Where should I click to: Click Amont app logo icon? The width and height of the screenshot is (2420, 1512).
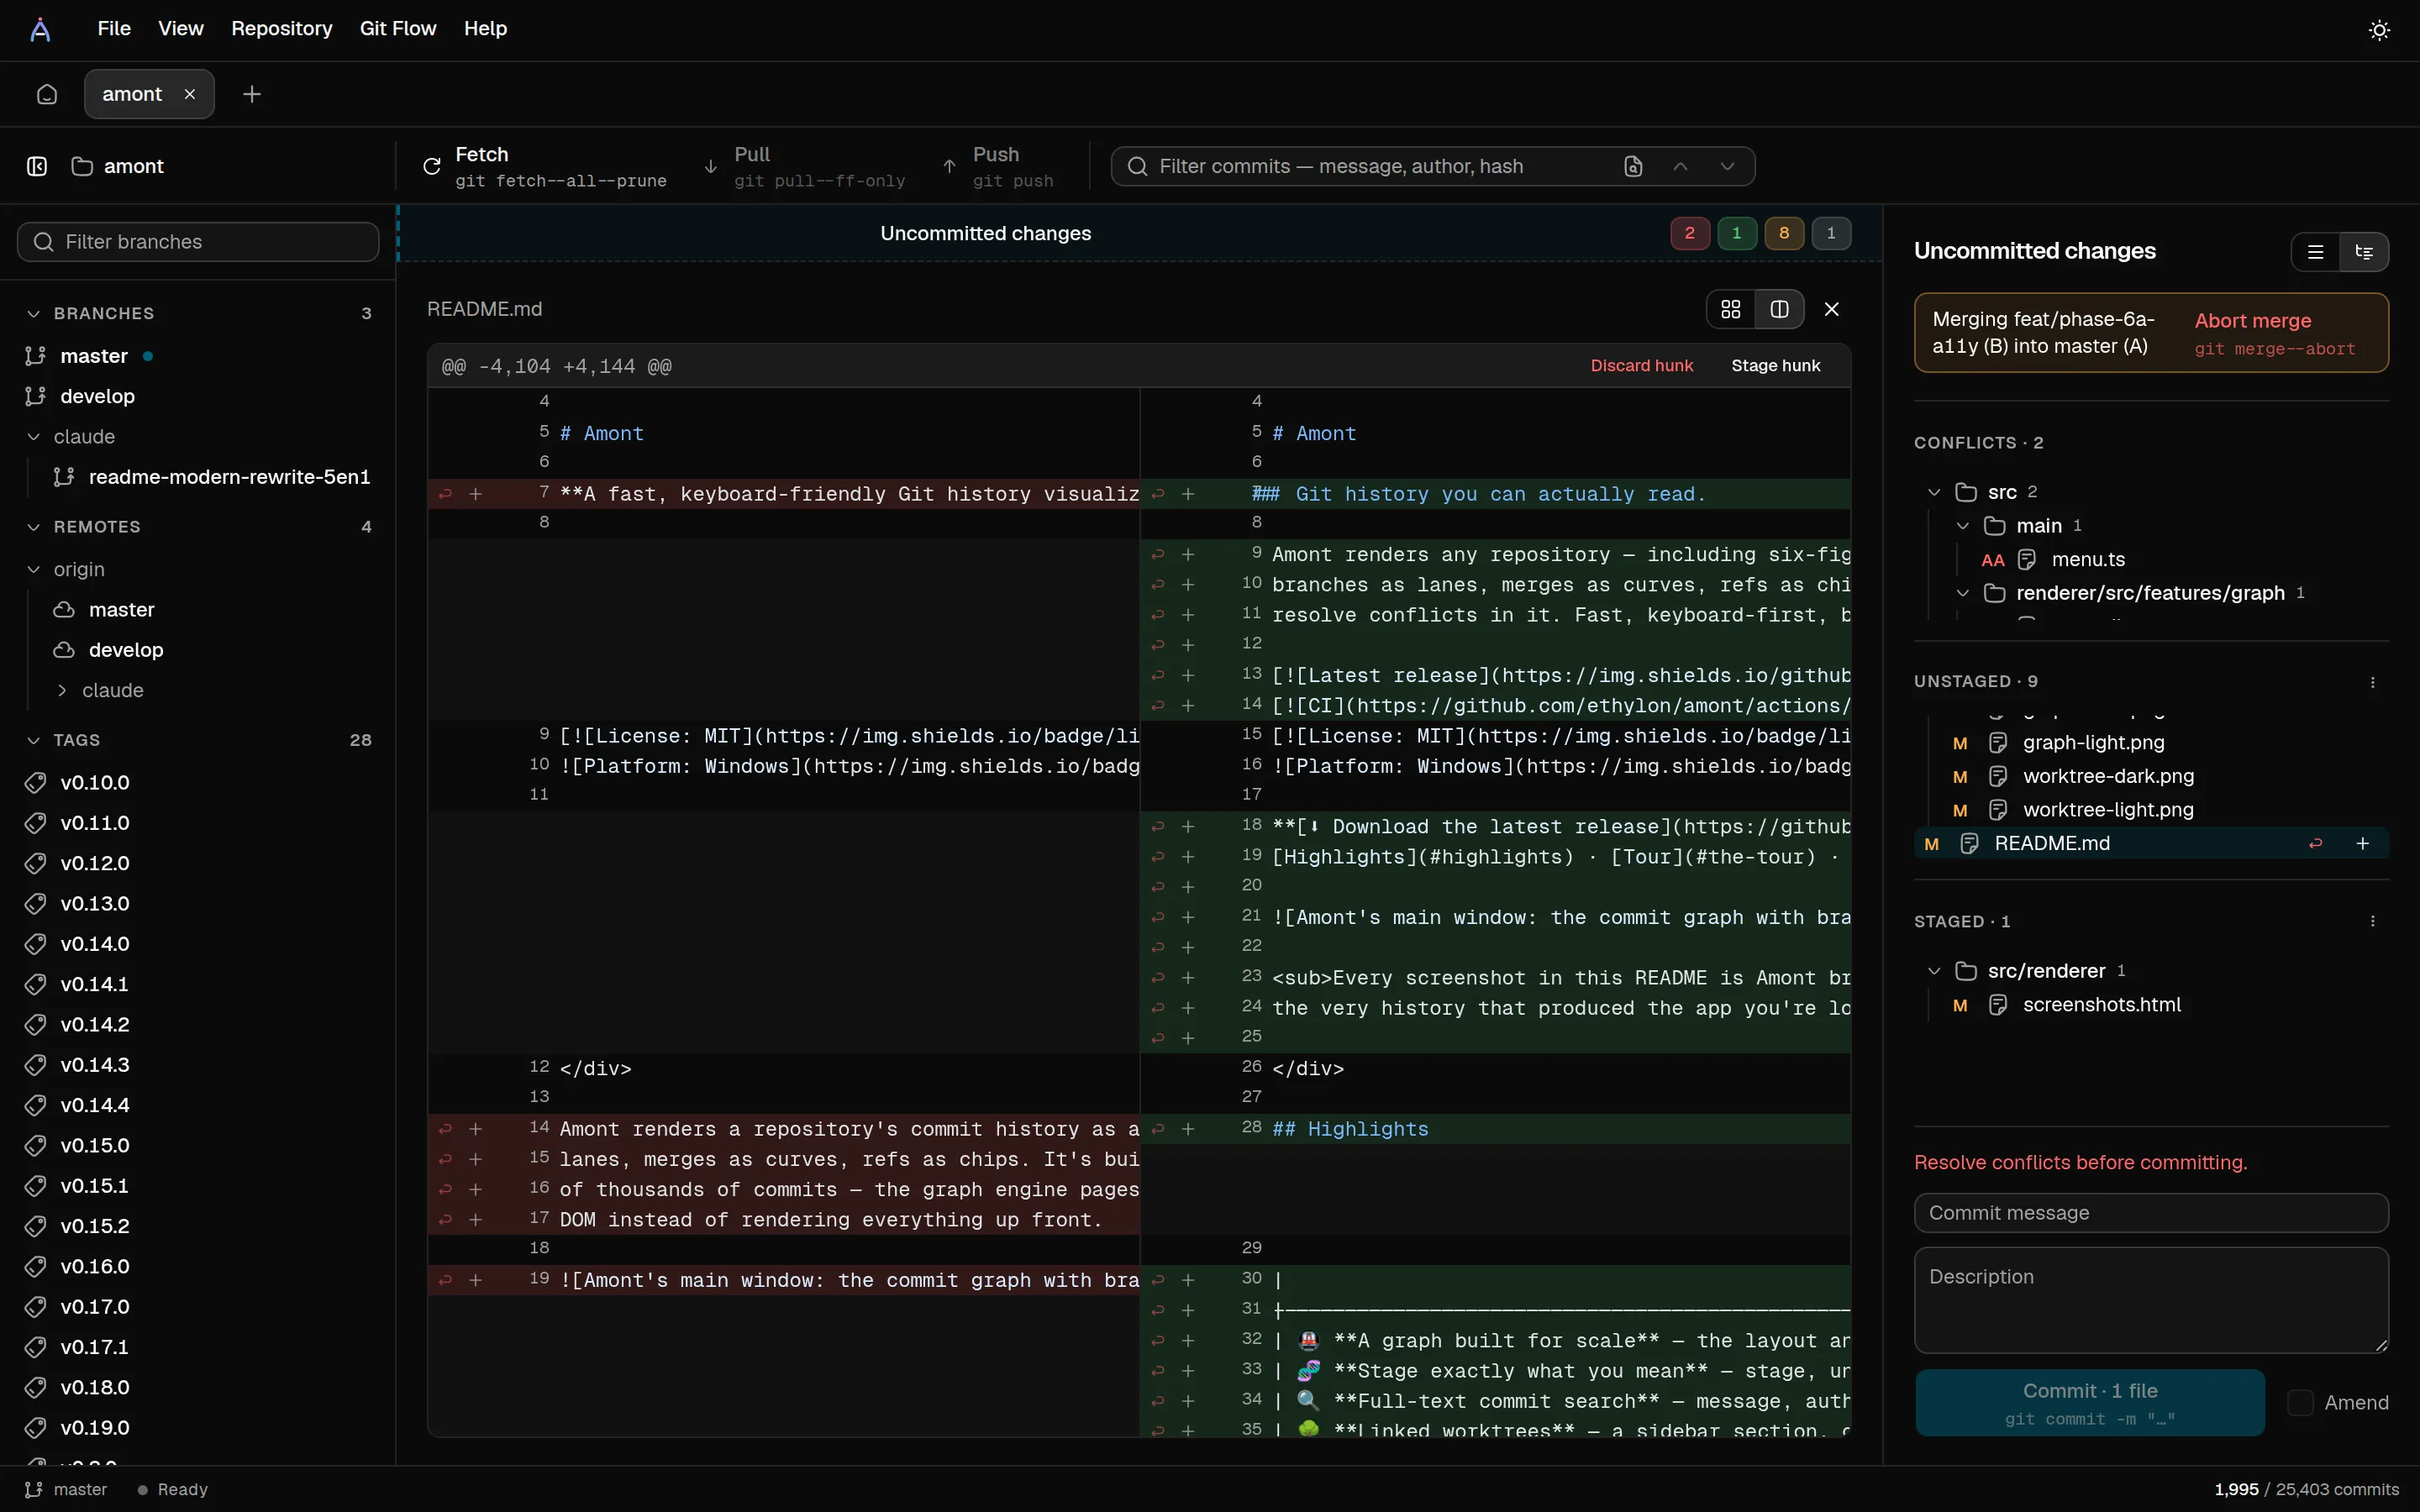pyautogui.click(x=40, y=29)
